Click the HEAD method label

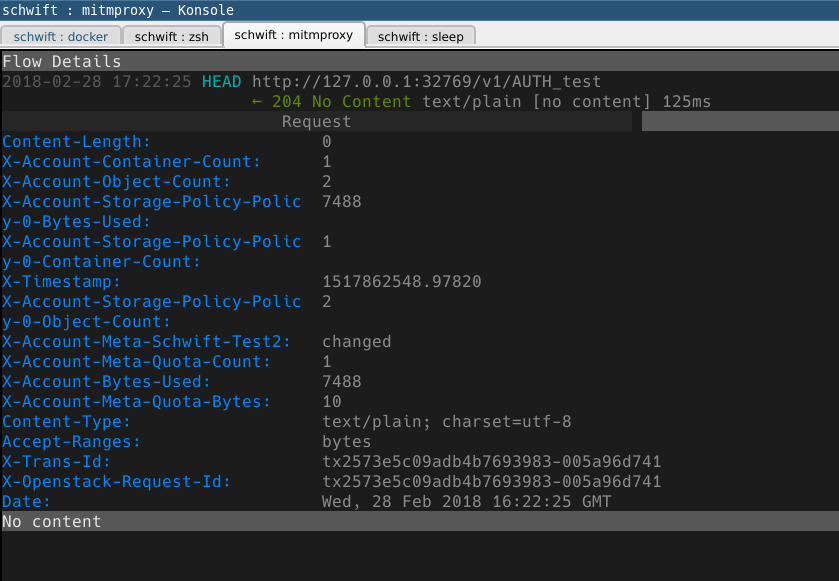pyautogui.click(x=222, y=82)
